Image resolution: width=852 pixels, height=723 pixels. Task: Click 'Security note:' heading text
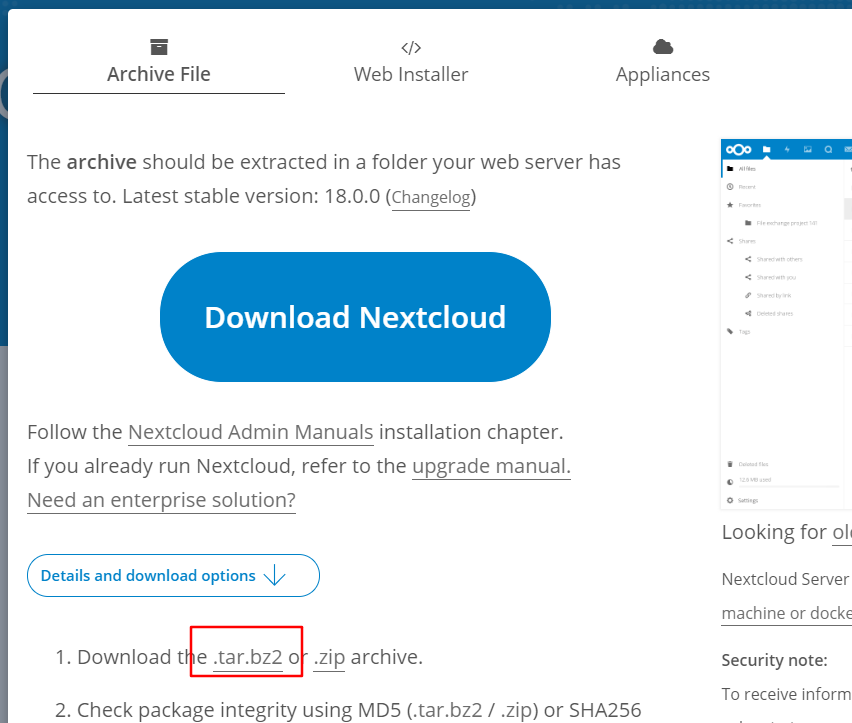pos(774,660)
